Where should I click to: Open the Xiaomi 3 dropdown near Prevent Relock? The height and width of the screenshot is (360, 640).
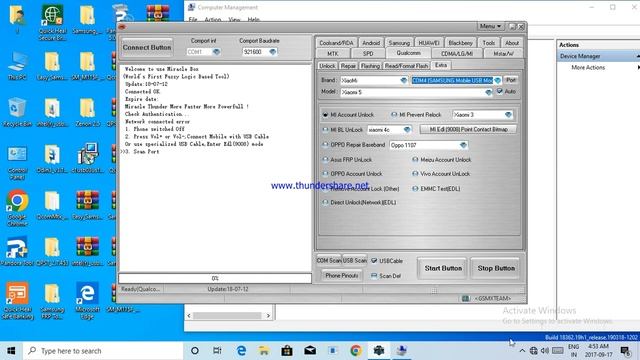point(508,115)
